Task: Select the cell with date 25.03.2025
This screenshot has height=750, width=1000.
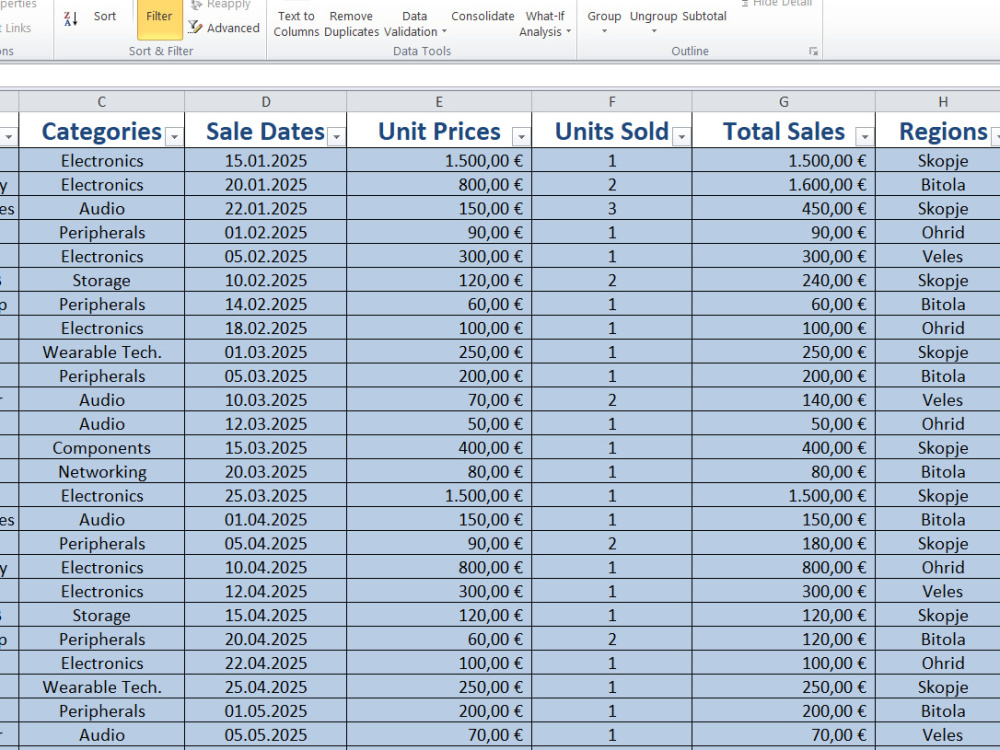Action: [x=266, y=496]
